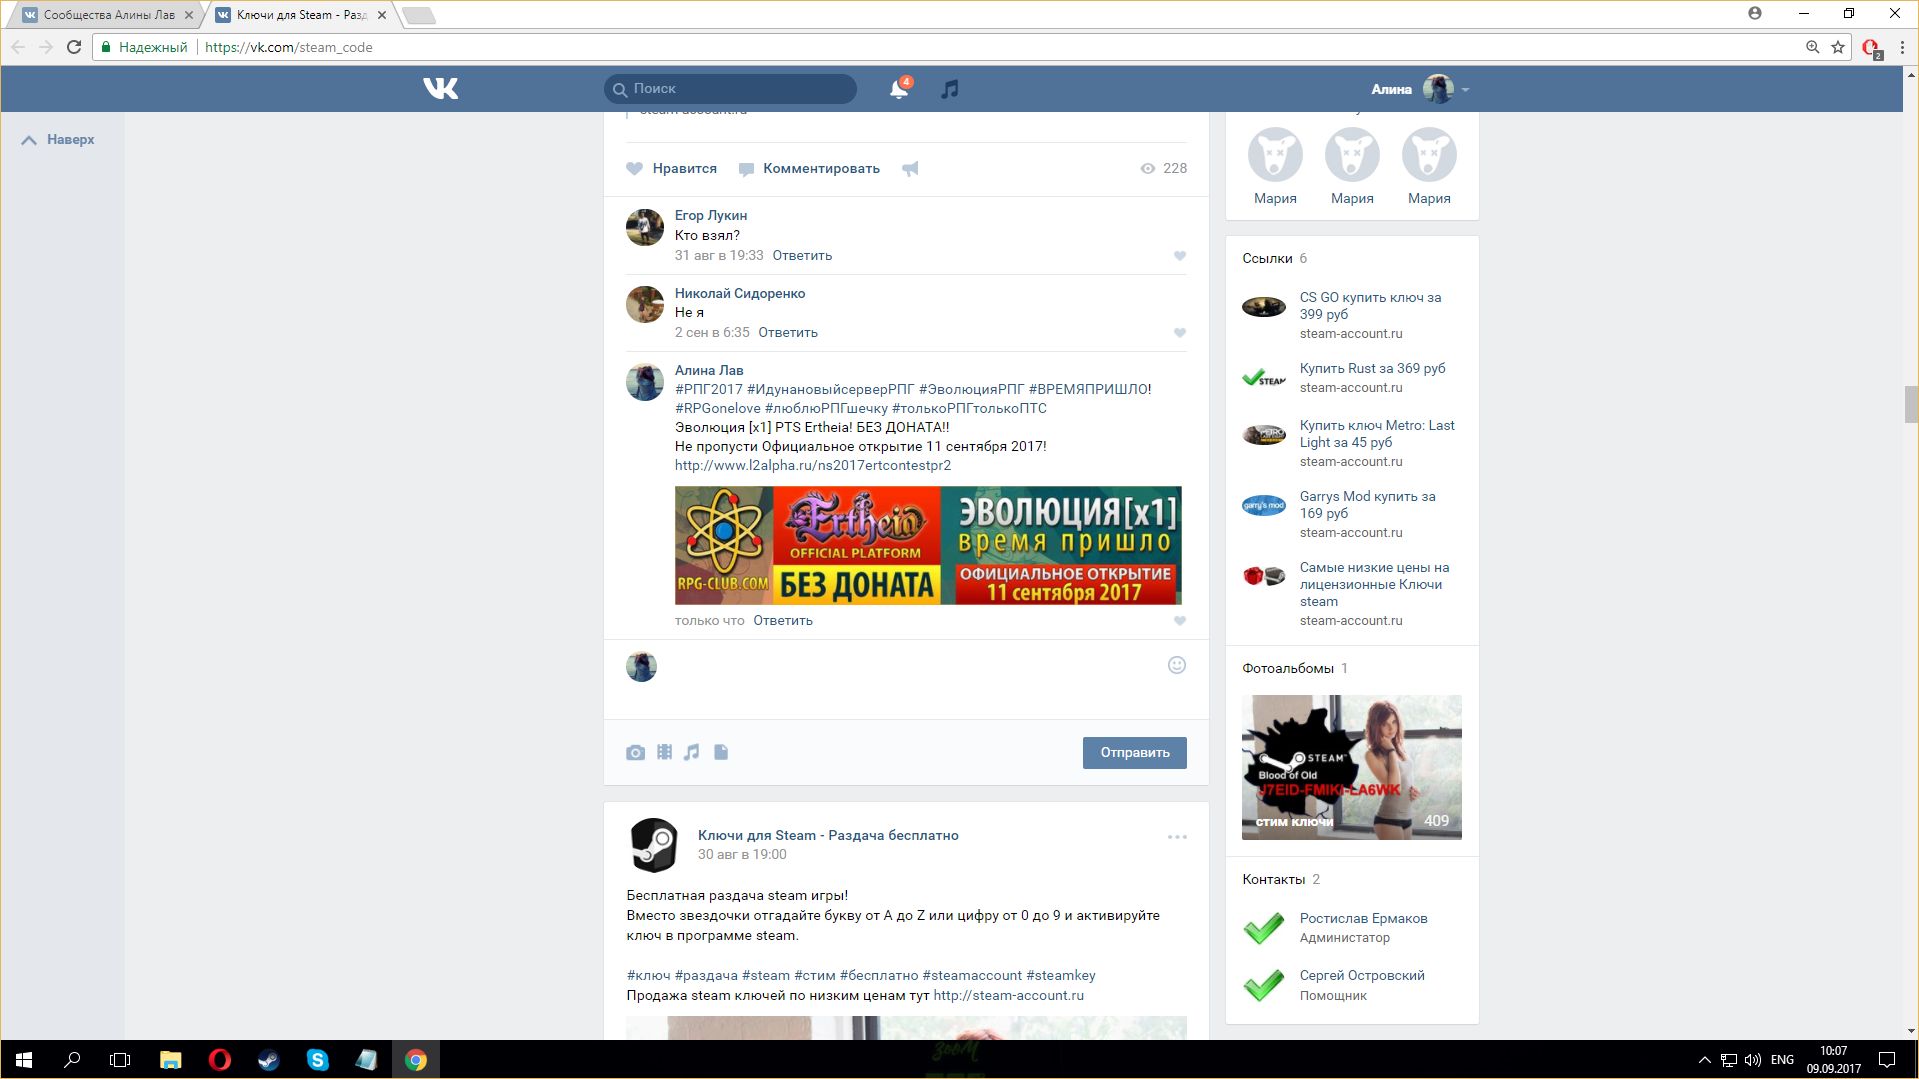1919x1079 pixels.
Task: Open the Фотоальбомы section header
Action: (x=1295, y=669)
